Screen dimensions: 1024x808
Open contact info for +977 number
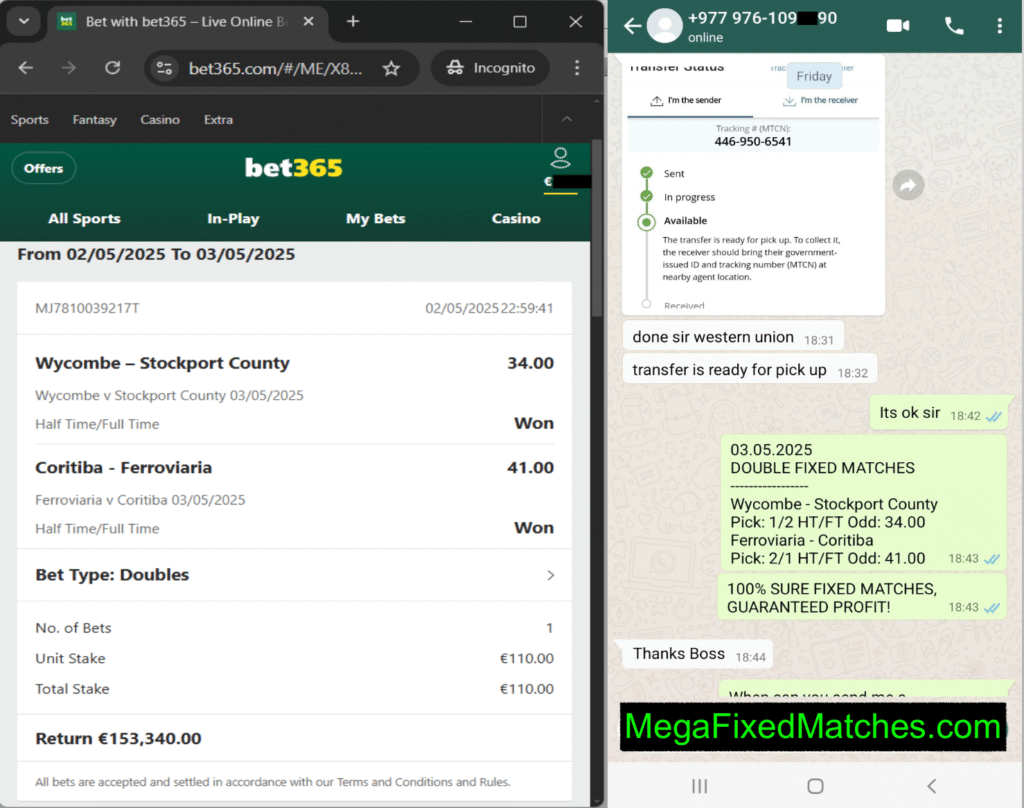762,26
